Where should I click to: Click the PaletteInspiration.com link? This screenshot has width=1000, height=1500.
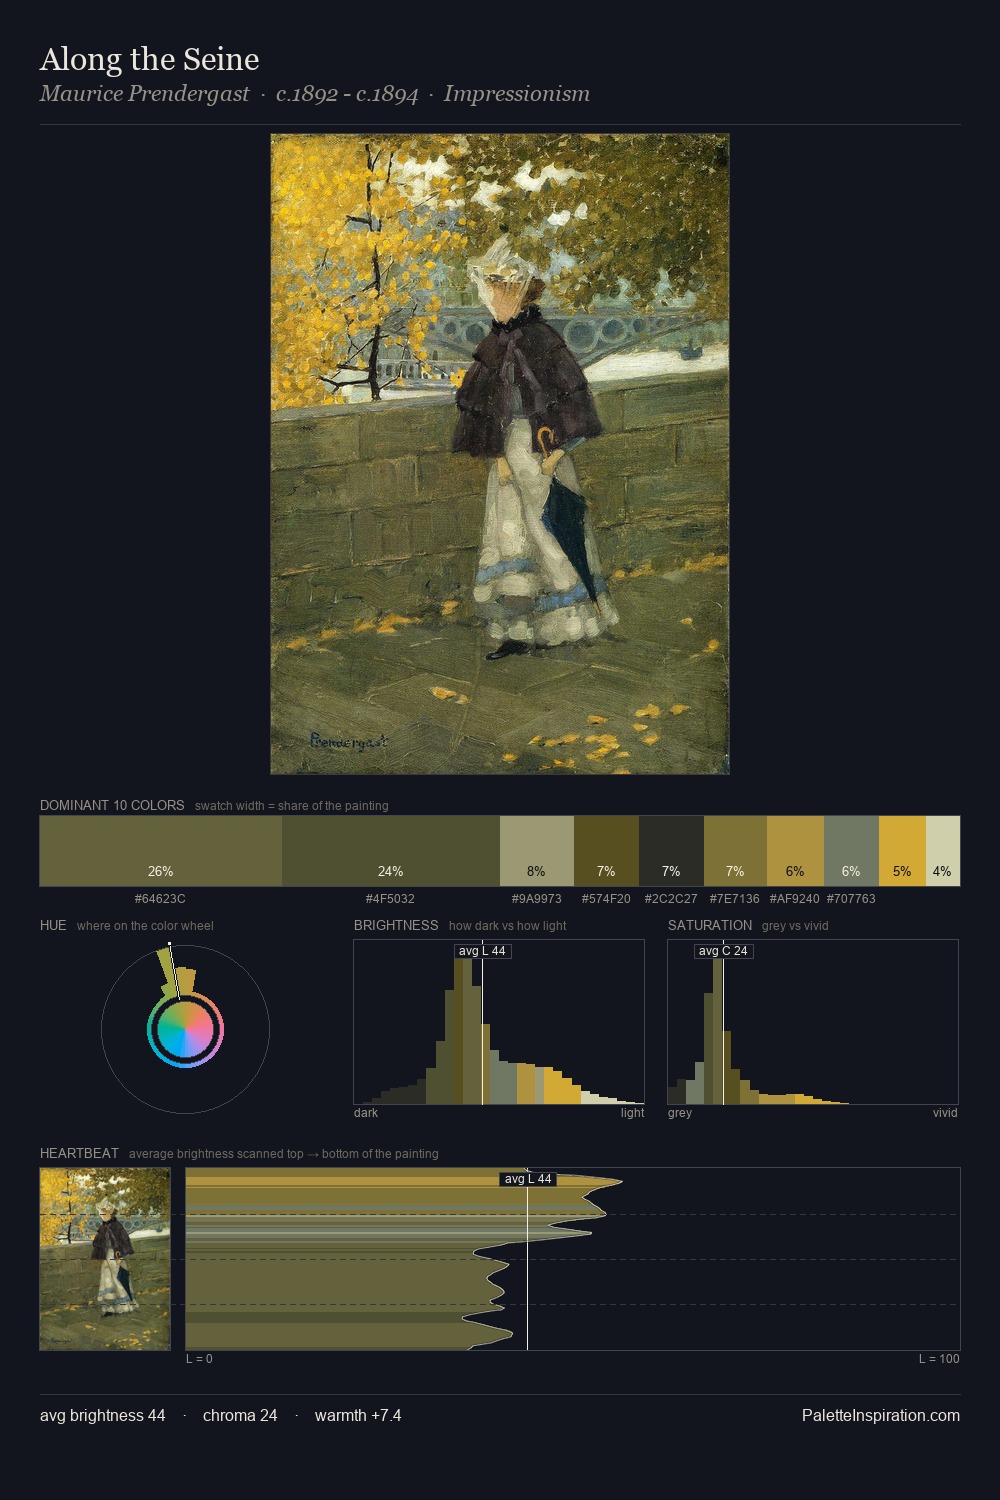(881, 1415)
